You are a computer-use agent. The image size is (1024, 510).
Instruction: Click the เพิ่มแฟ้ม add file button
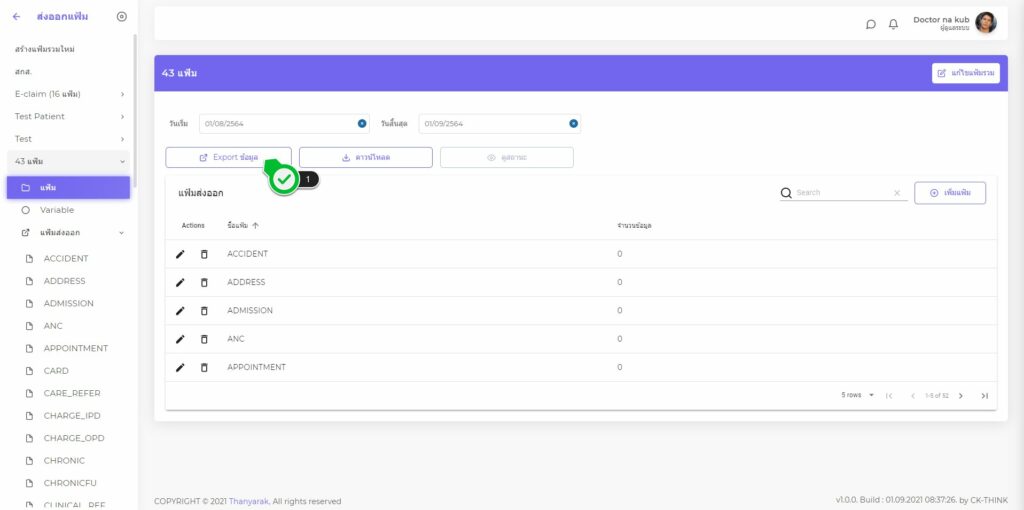point(950,193)
